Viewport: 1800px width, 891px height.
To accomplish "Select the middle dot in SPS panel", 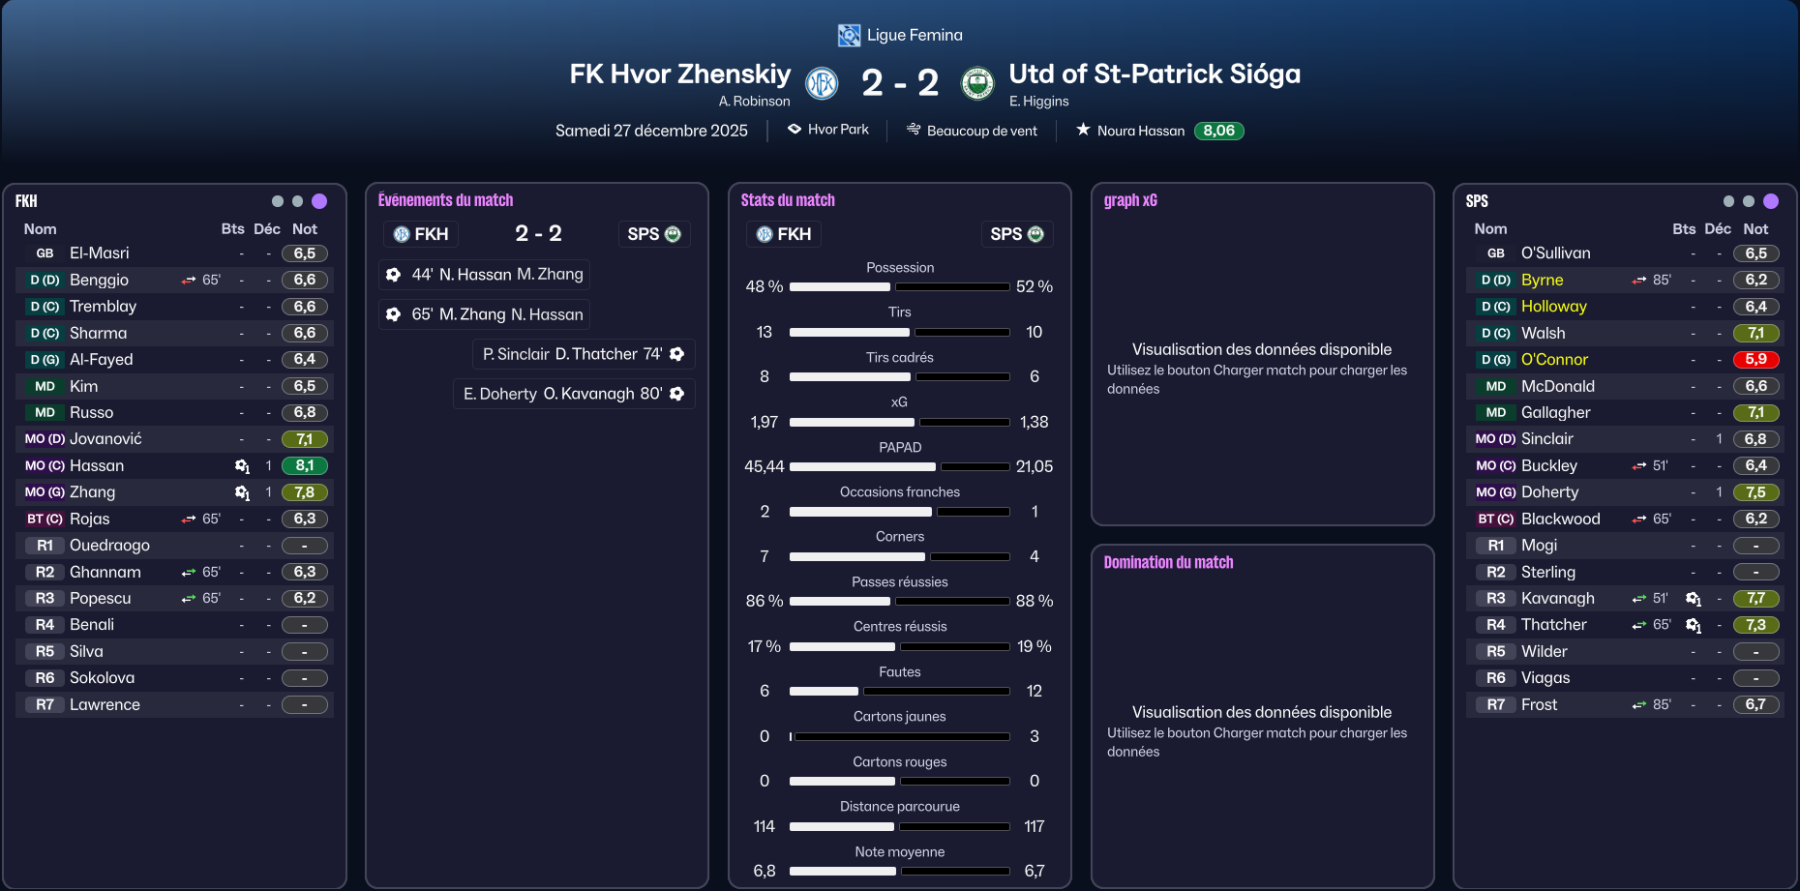I will point(1748,201).
